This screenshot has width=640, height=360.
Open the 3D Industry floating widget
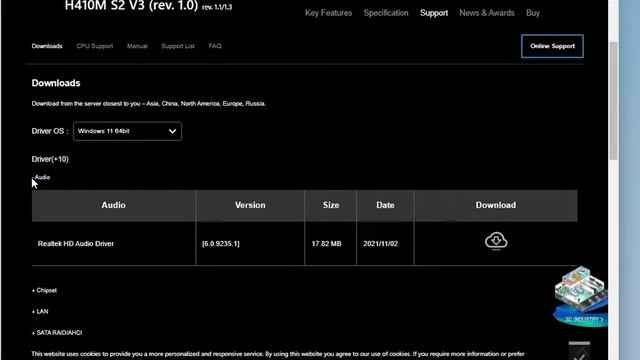pyautogui.click(x=580, y=297)
